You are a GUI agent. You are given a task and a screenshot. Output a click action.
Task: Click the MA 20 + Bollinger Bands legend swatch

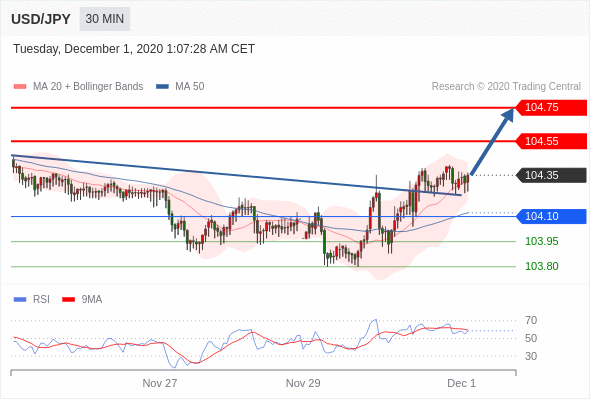[20, 87]
